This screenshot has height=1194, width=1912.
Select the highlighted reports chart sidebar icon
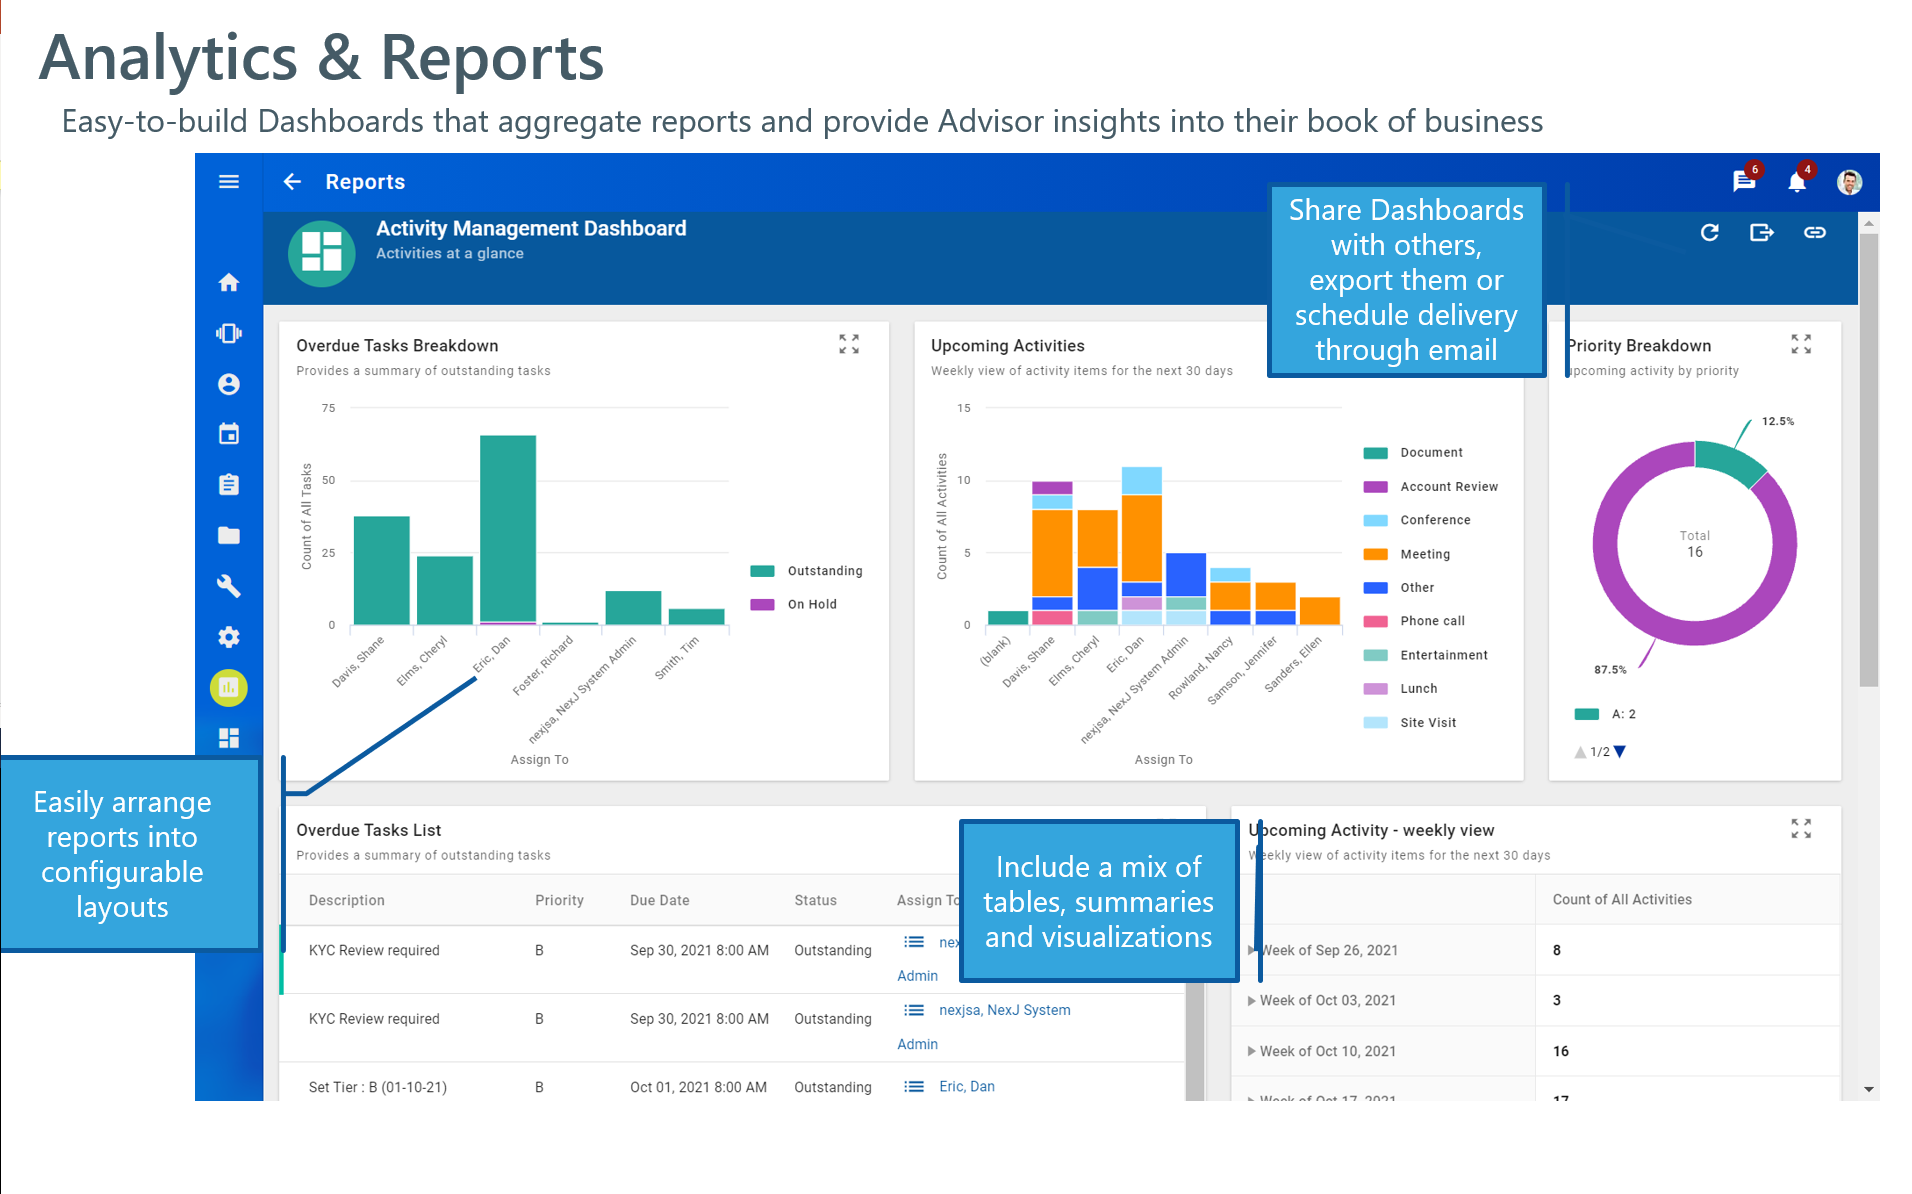[229, 688]
